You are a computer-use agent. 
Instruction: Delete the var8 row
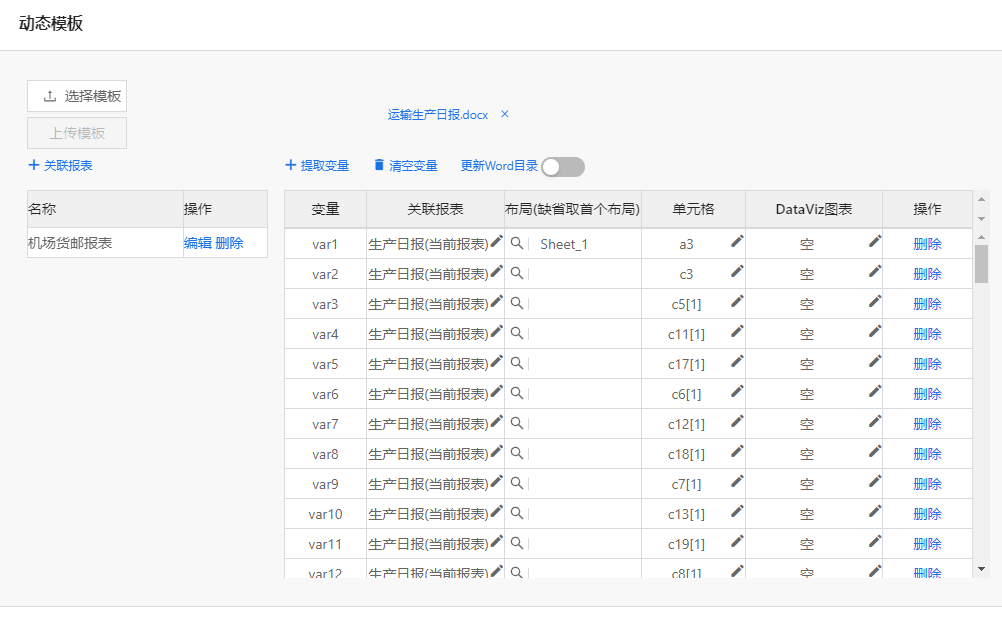click(x=927, y=454)
